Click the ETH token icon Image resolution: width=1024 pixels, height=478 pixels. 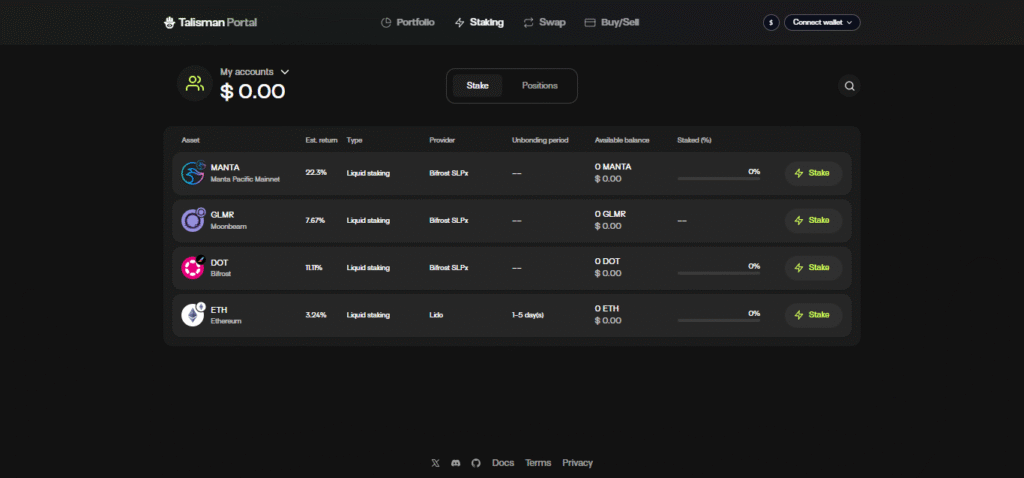(192, 315)
